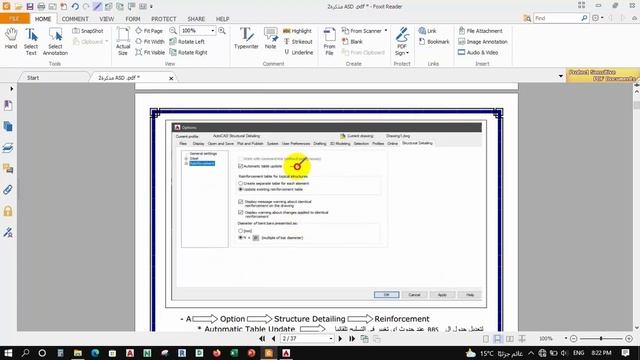
Task: Click the Print icon in quick access toolbar
Action: 41,7
